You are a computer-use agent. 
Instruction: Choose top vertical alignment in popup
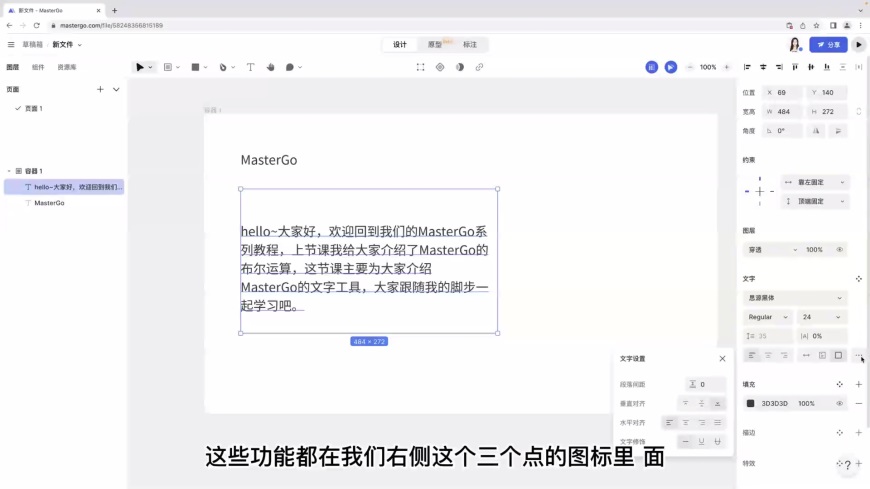[x=685, y=404]
